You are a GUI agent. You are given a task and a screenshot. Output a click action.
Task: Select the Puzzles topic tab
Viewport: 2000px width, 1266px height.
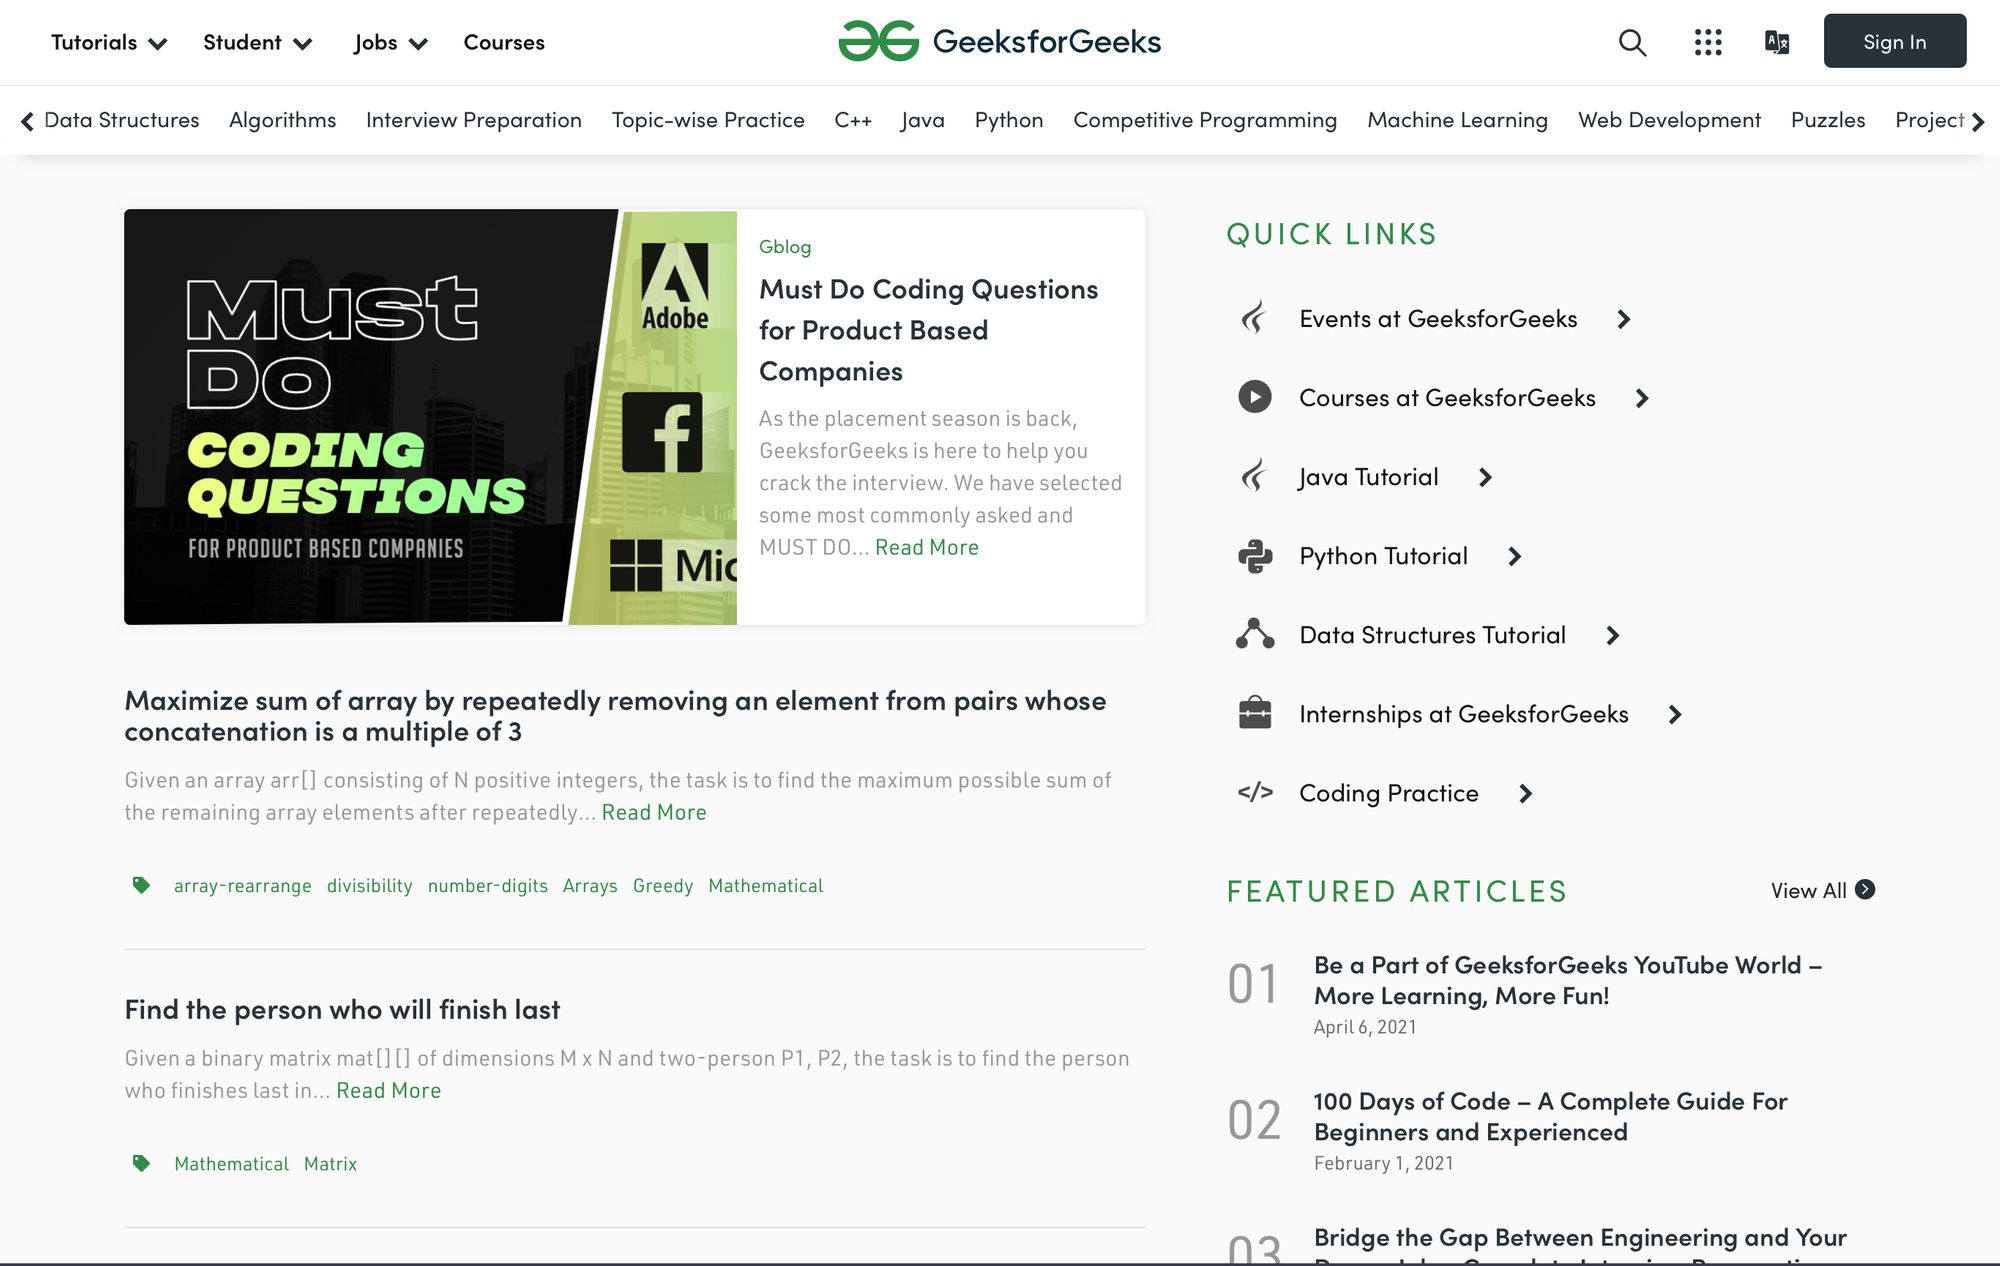tap(1828, 120)
